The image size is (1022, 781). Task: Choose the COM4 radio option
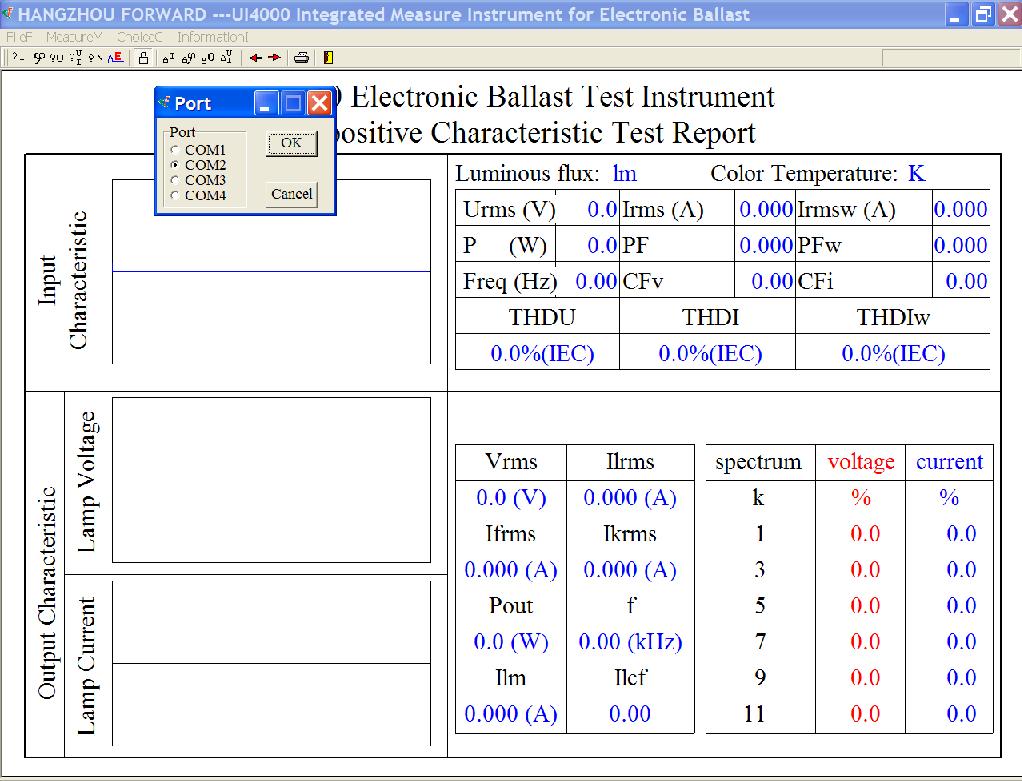(x=175, y=195)
